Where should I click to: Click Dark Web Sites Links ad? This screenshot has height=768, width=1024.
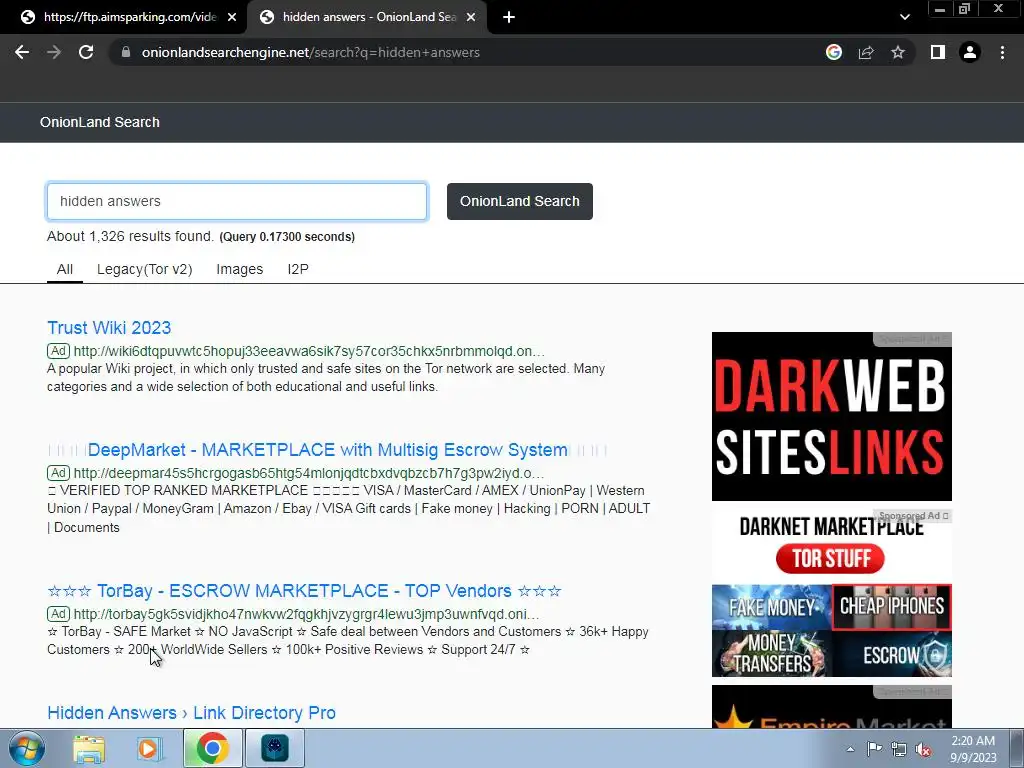tap(831, 417)
